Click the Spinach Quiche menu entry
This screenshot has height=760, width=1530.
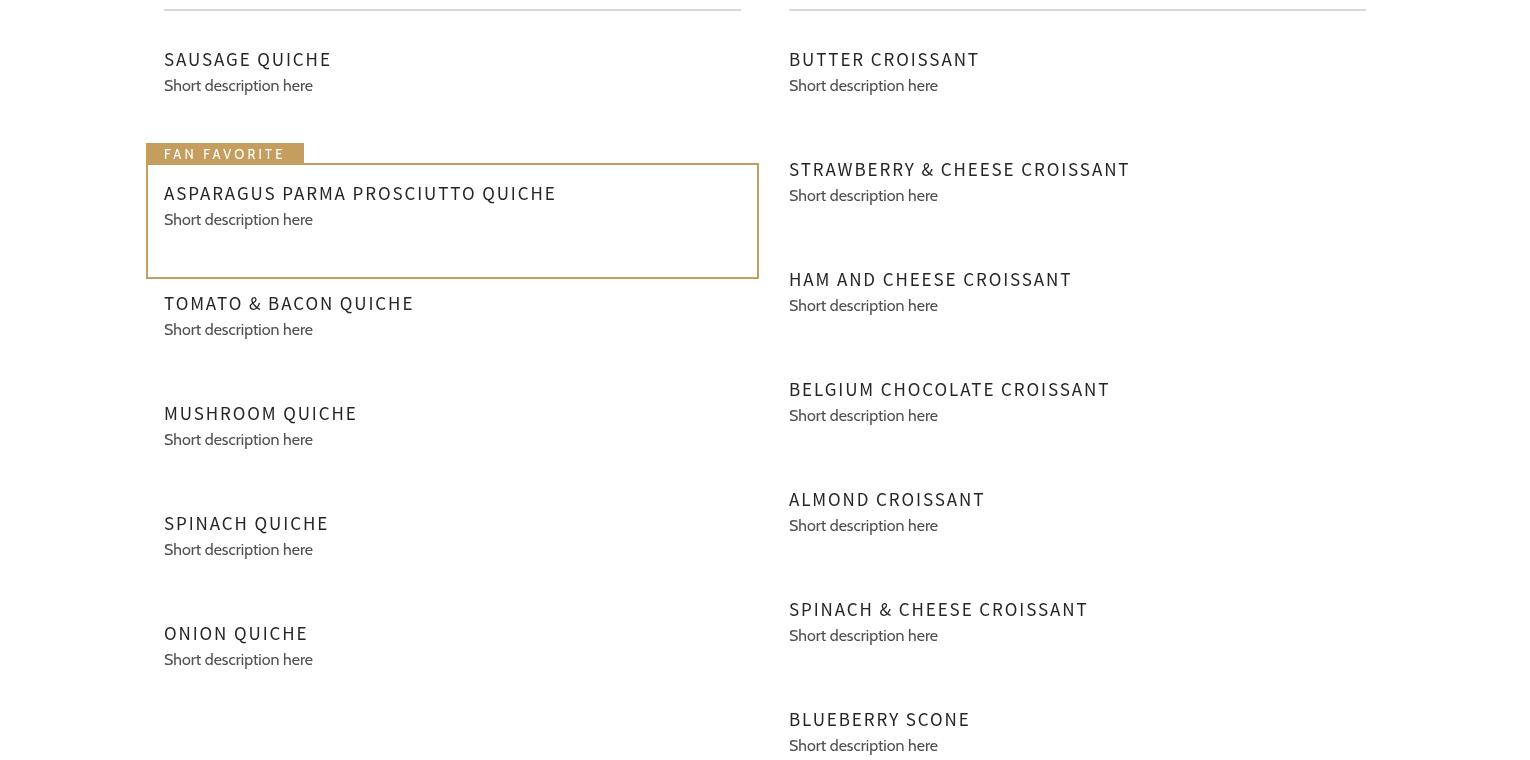[x=246, y=524]
